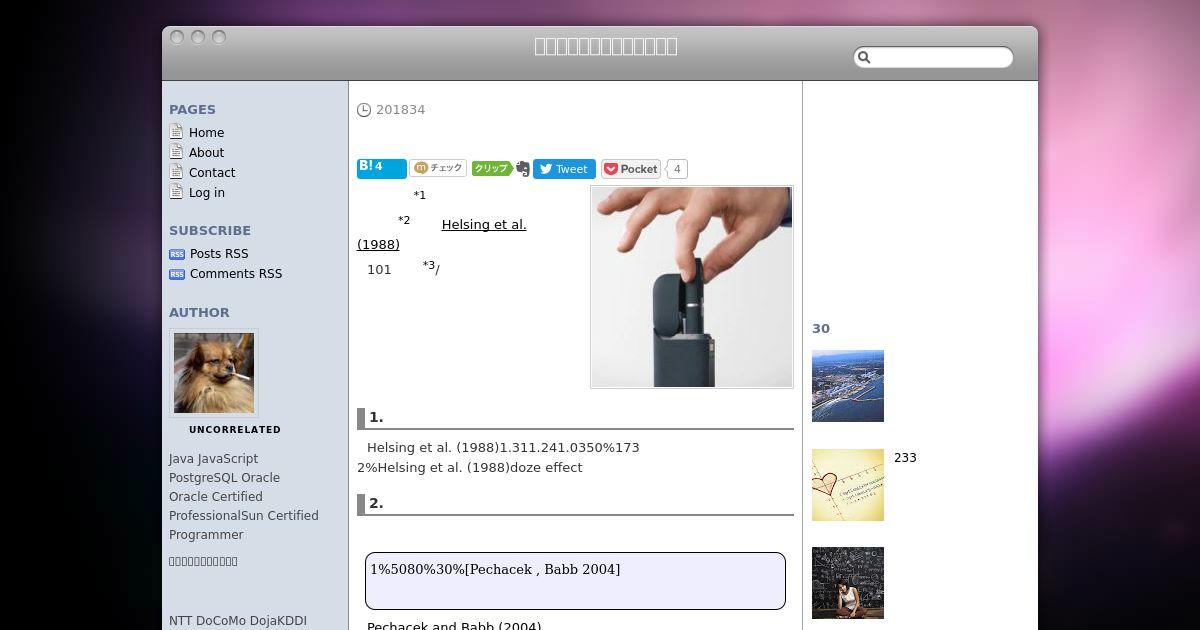Click the PAGES sidebar heading
Screen dimensions: 1200x630
pyautogui.click(x=192, y=110)
